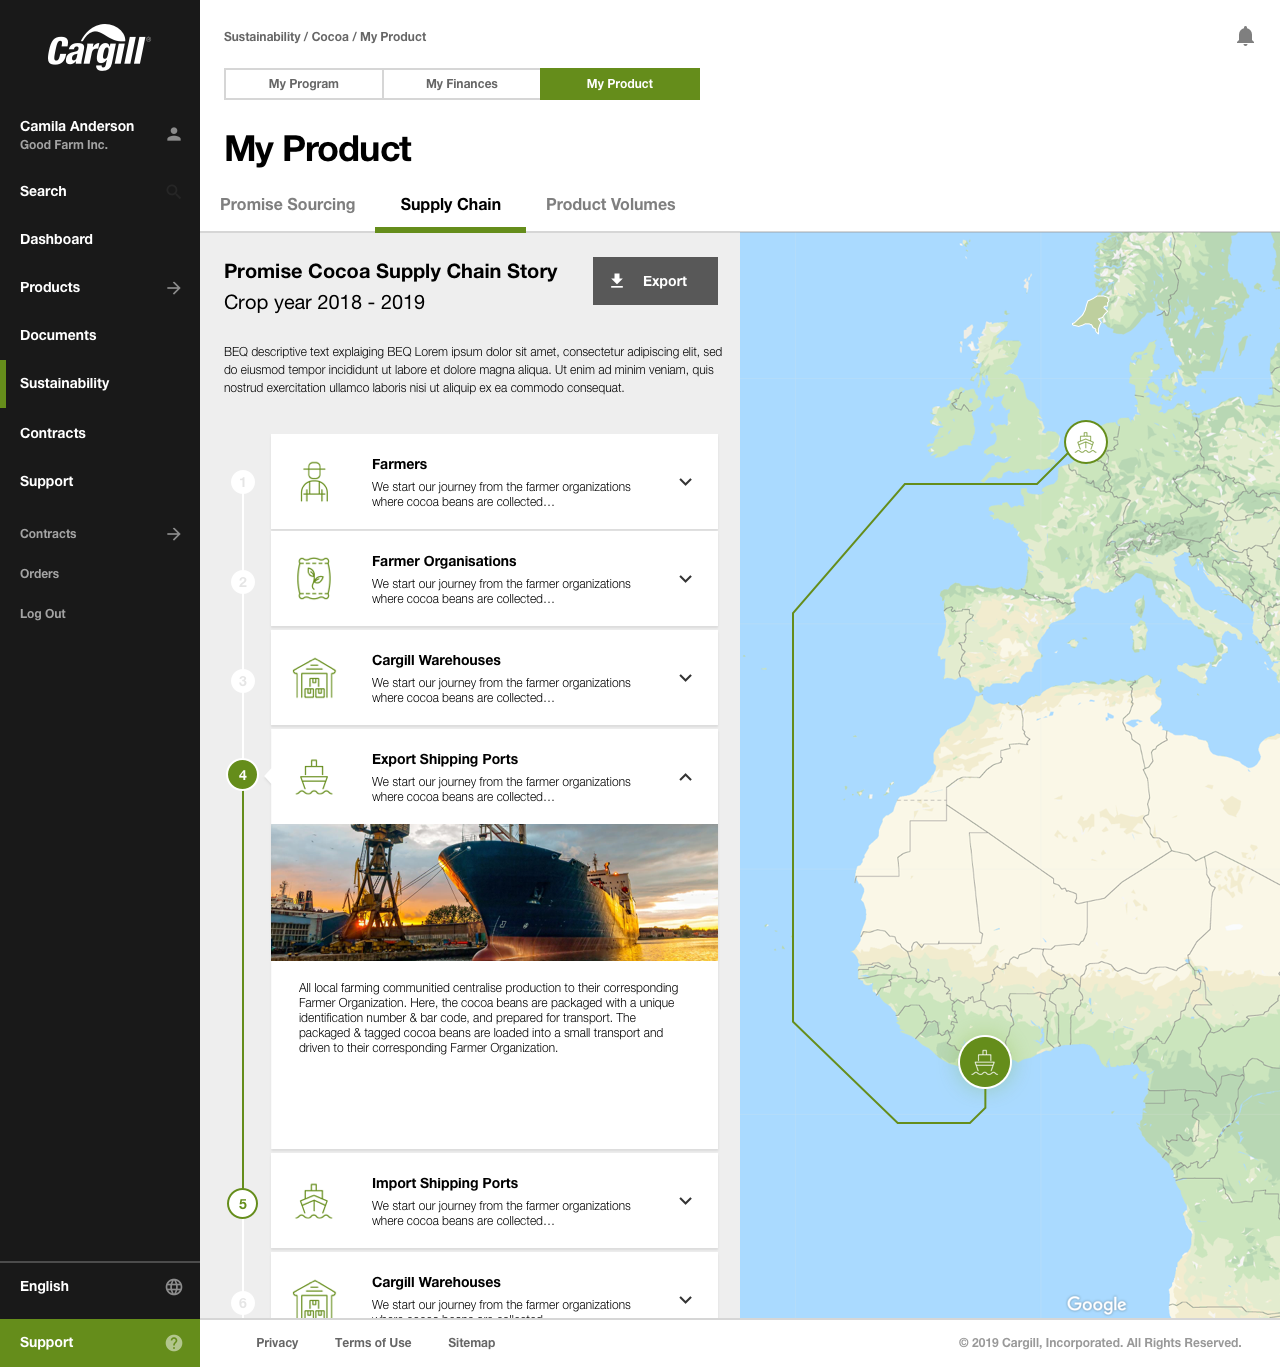Open Terms of Use link
1280x1367 pixels.
point(373,1343)
